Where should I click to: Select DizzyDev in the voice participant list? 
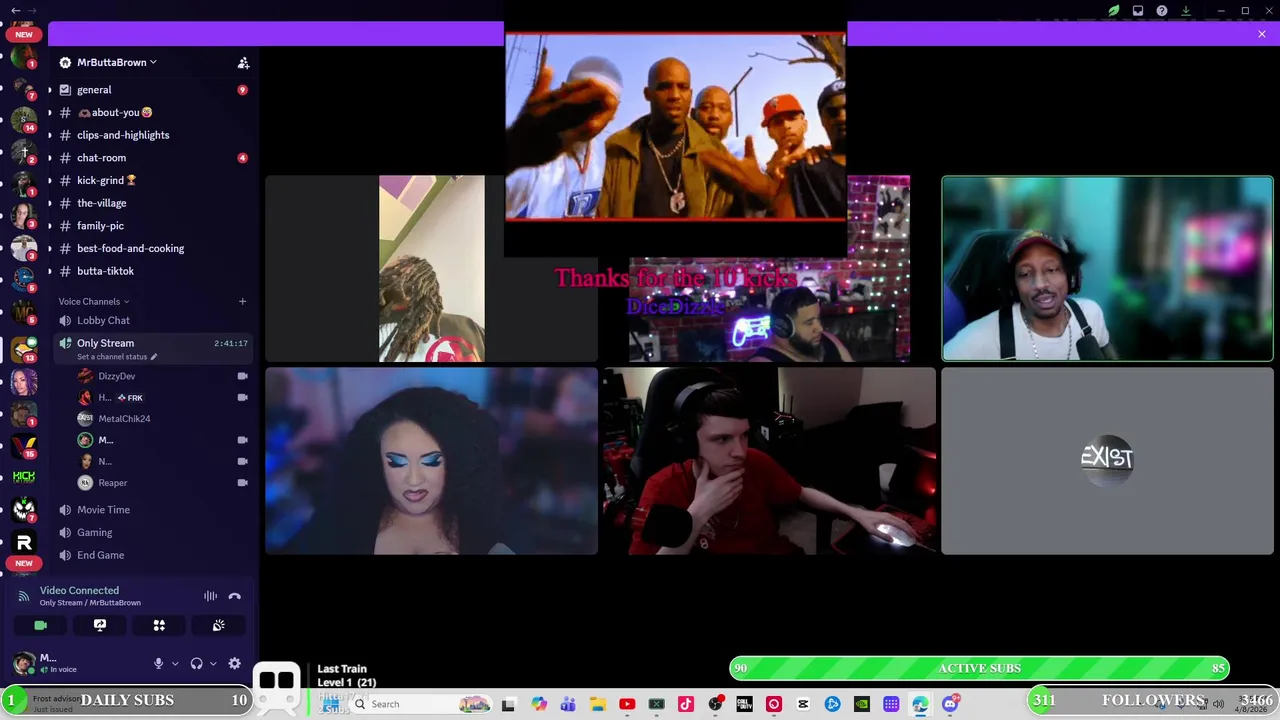(x=116, y=376)
